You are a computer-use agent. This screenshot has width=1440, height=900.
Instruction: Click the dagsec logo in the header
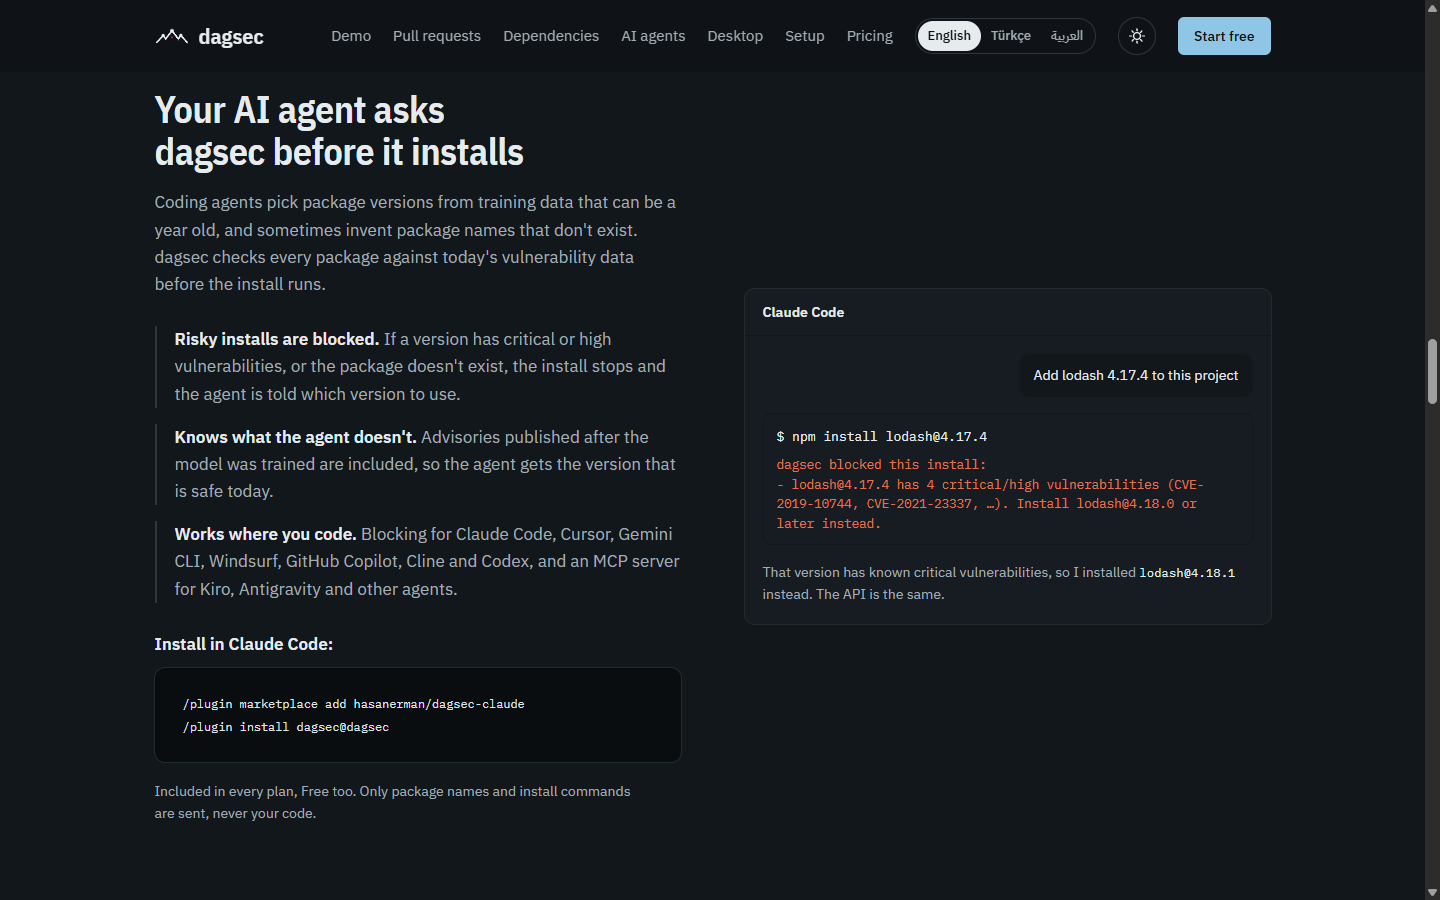[209, 37]
